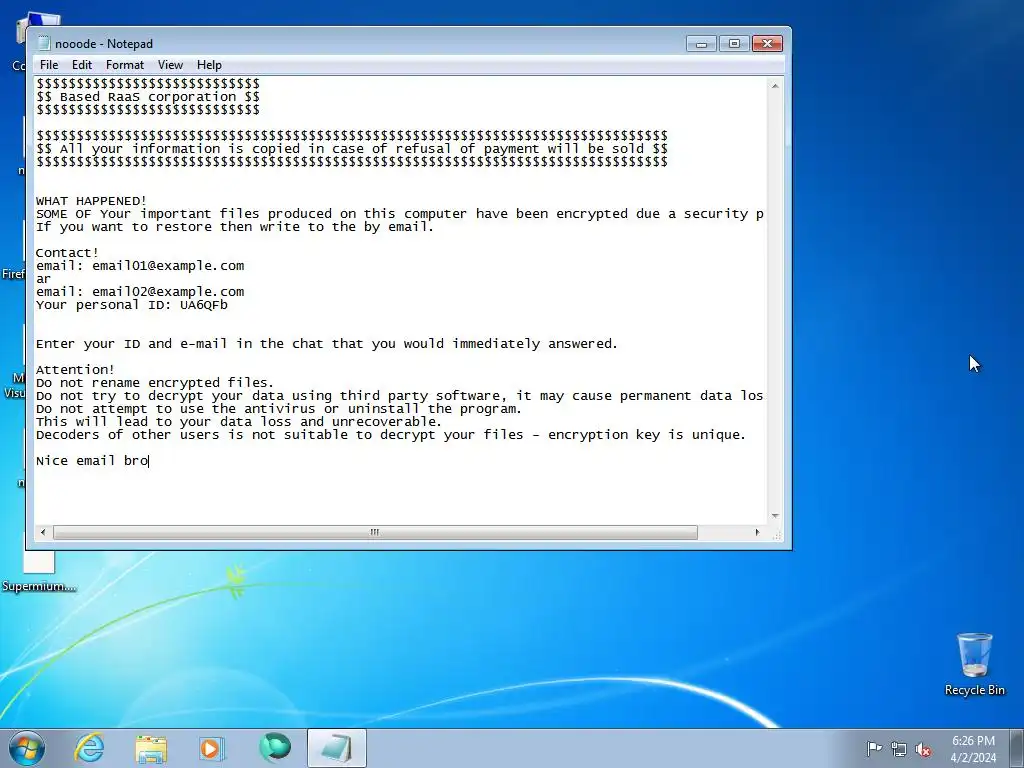Select the Recycle Bin desktop icon
The width and height of the screenshot is (1024, 768).
coord(974,664)
